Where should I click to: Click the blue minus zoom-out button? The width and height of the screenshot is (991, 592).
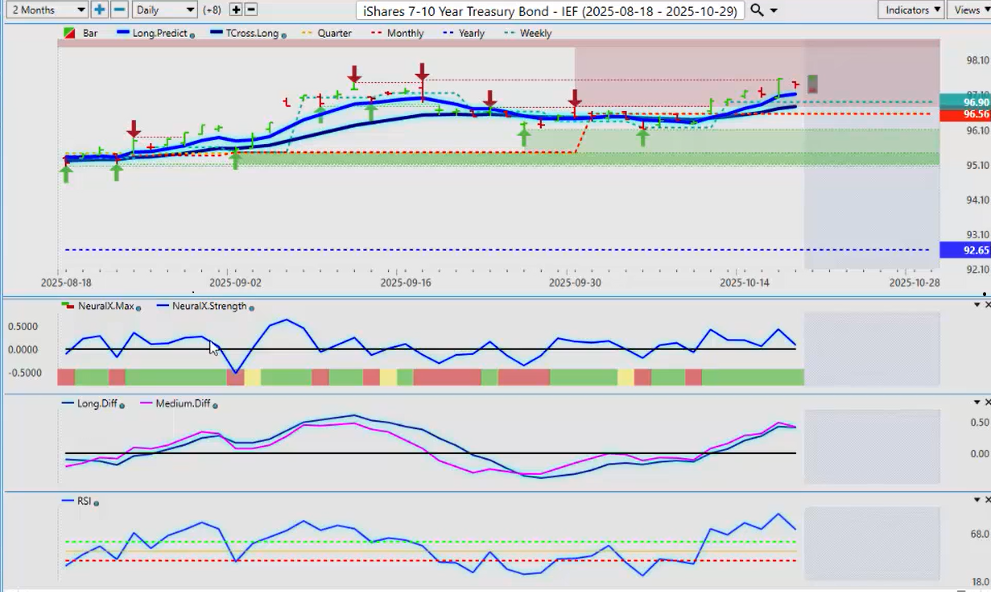tap(119, 9)
